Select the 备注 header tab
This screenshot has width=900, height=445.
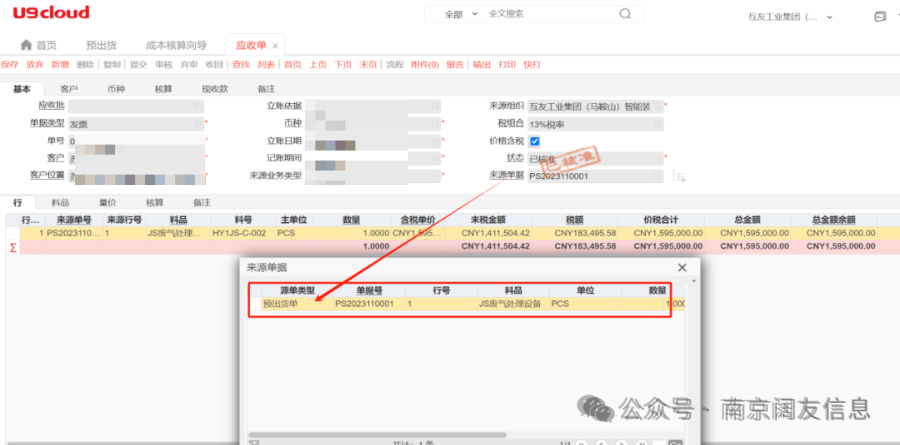pos(266,89)
